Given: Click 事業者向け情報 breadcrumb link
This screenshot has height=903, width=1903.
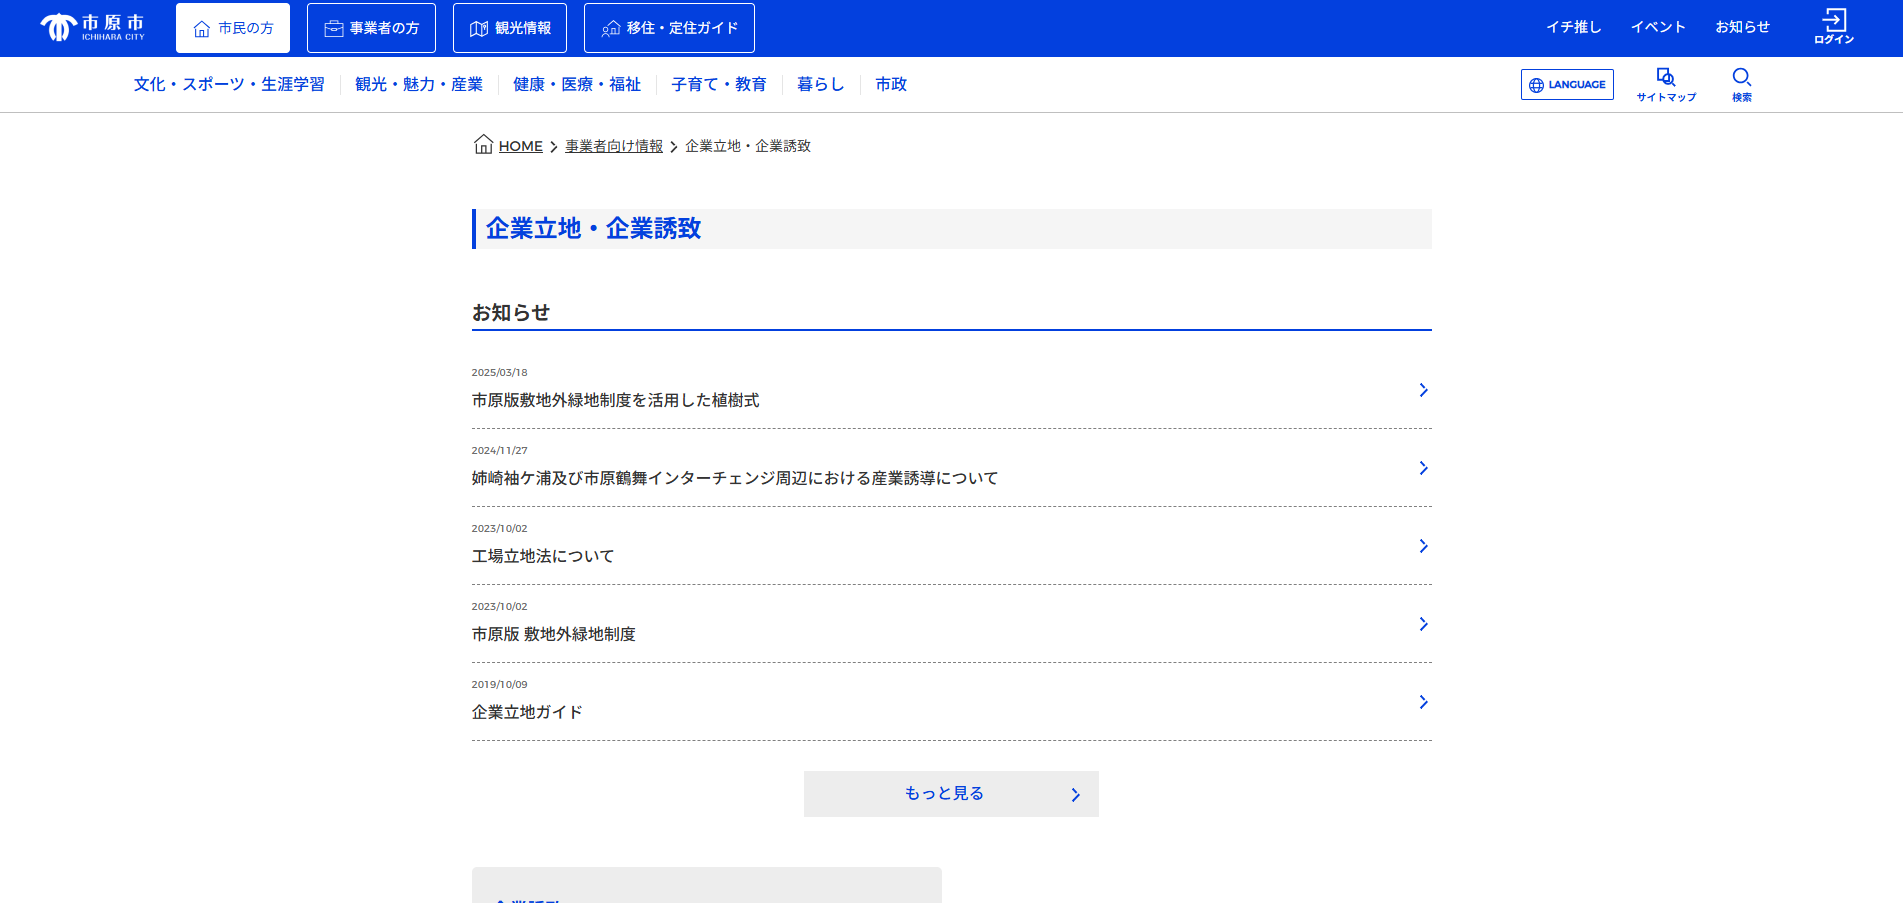Looking at the screenshot, I should pos(614,146).
